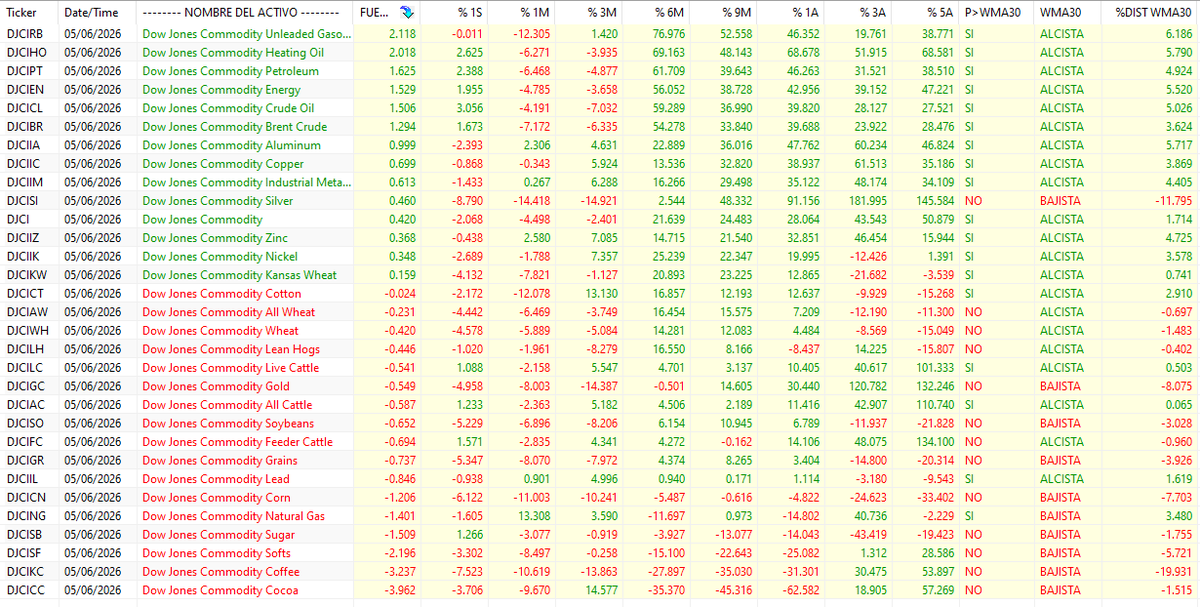This screenshot has width=1200, height=607.
Task: Click Silver's % 3A value 181.995
Action: [x=865, y=200]
